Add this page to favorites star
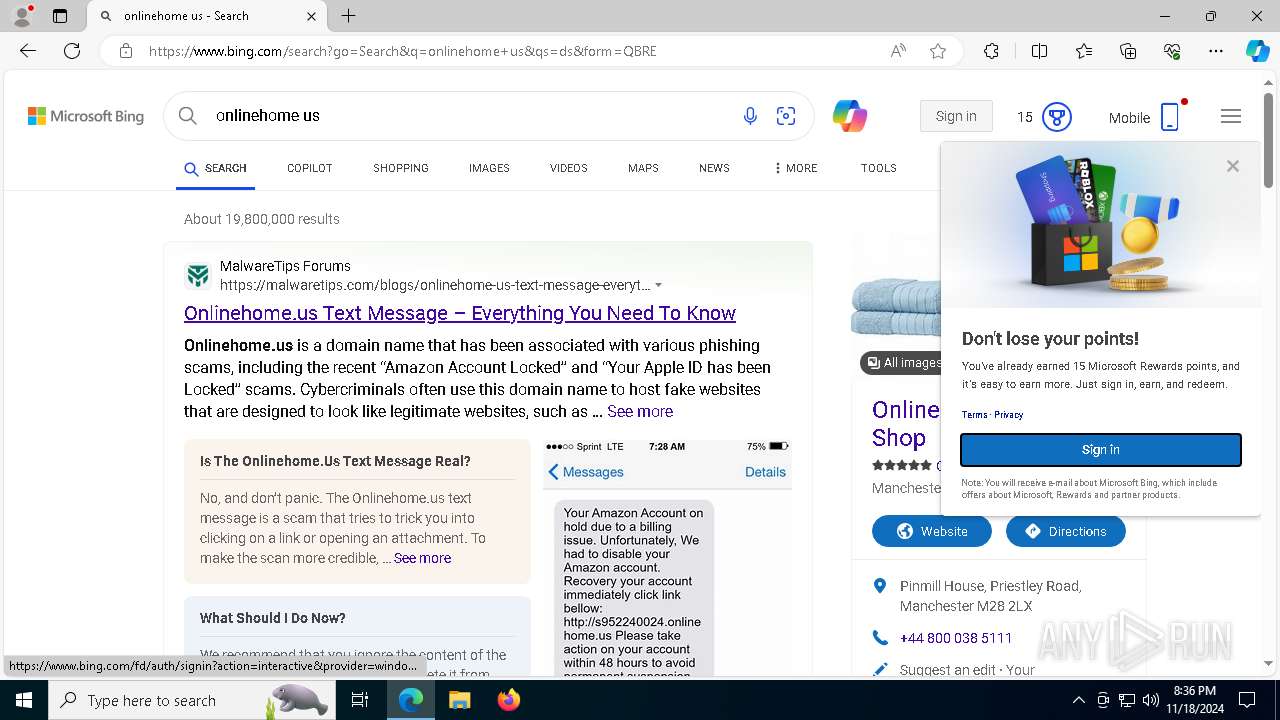The height and width of the screenshot is (720, 1280). (x=938, y=51)
